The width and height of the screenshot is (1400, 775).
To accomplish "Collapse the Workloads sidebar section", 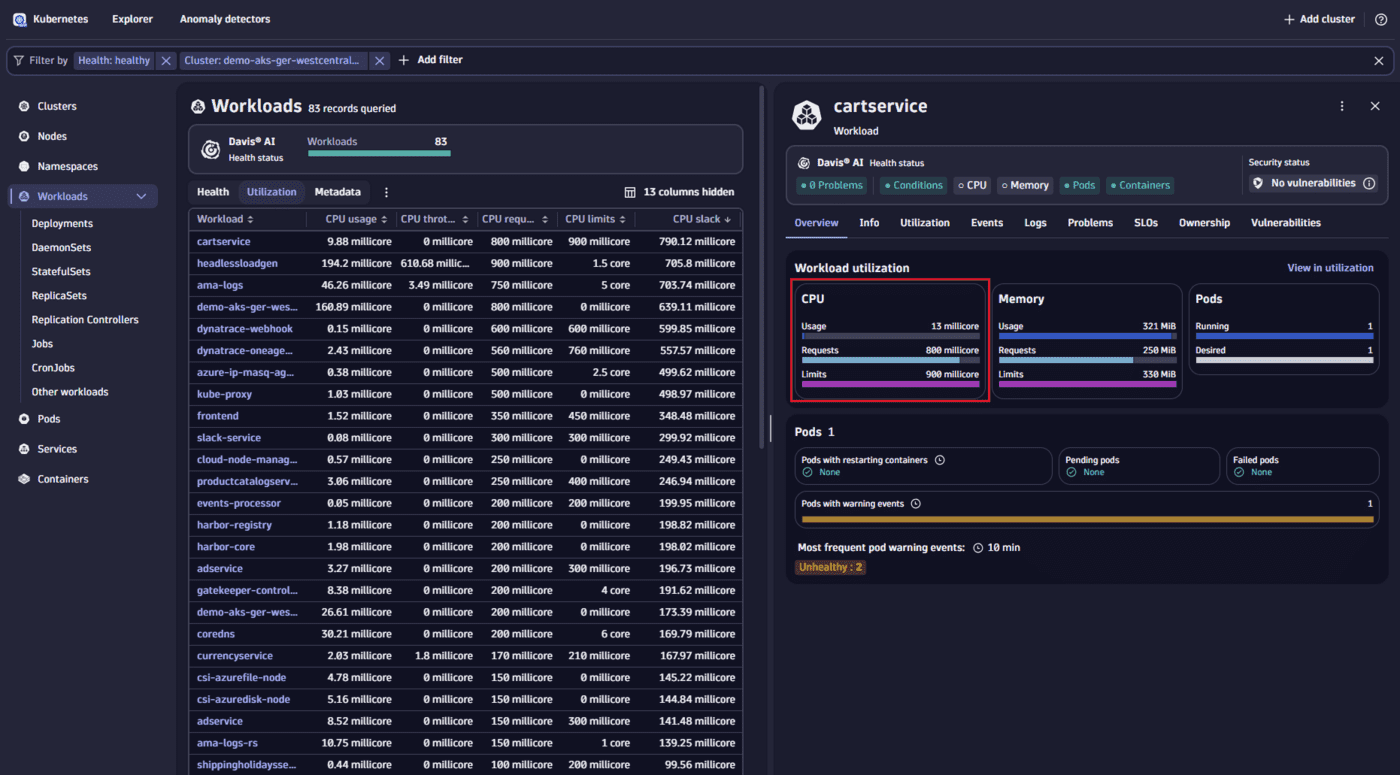I will coord(141,196).
